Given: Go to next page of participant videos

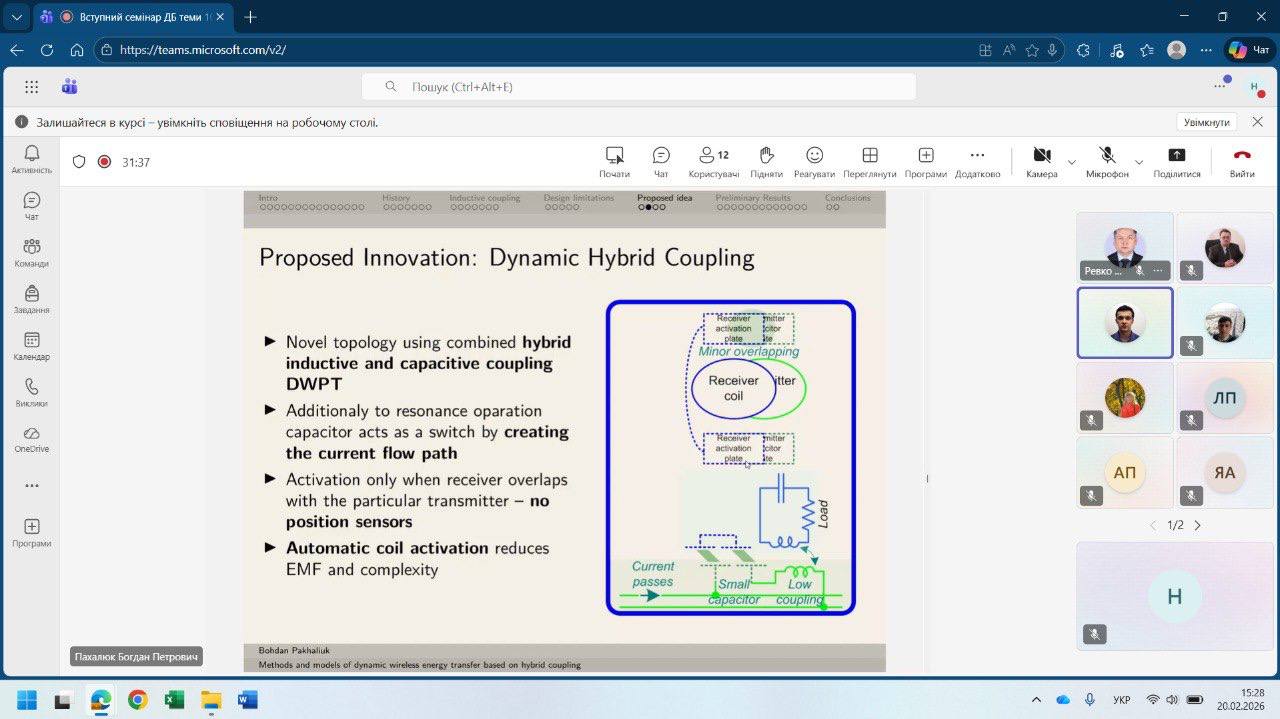Looking at the screenshot, I should (x=1198, y=525).
